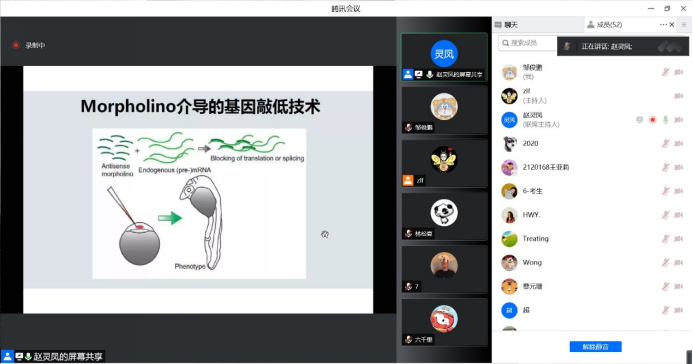Click the muted microphone icon for HWY.
The image size is (693, 364).
click(x=665, y=215)
